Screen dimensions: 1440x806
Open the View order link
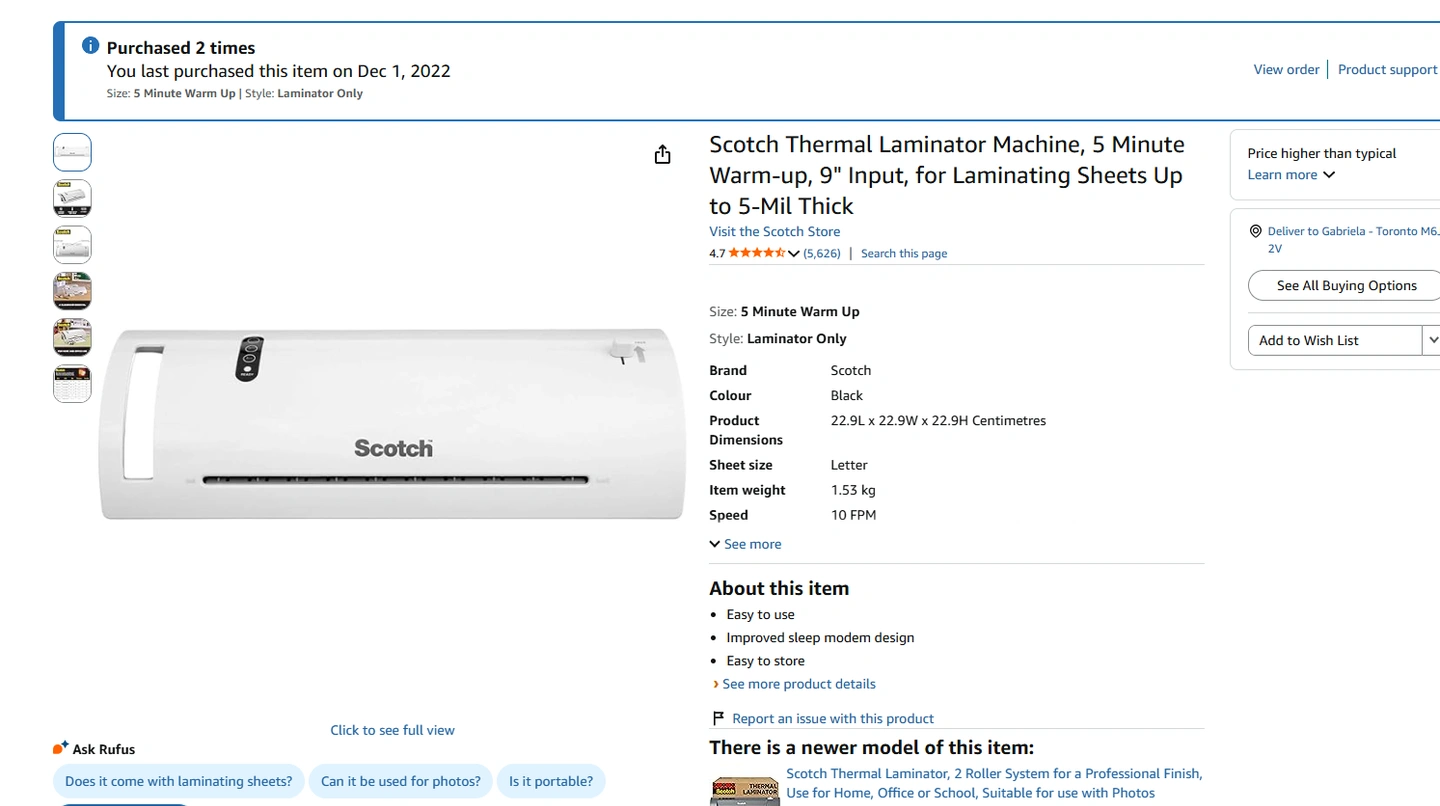pyautogui.click(x=1286, y=69)
